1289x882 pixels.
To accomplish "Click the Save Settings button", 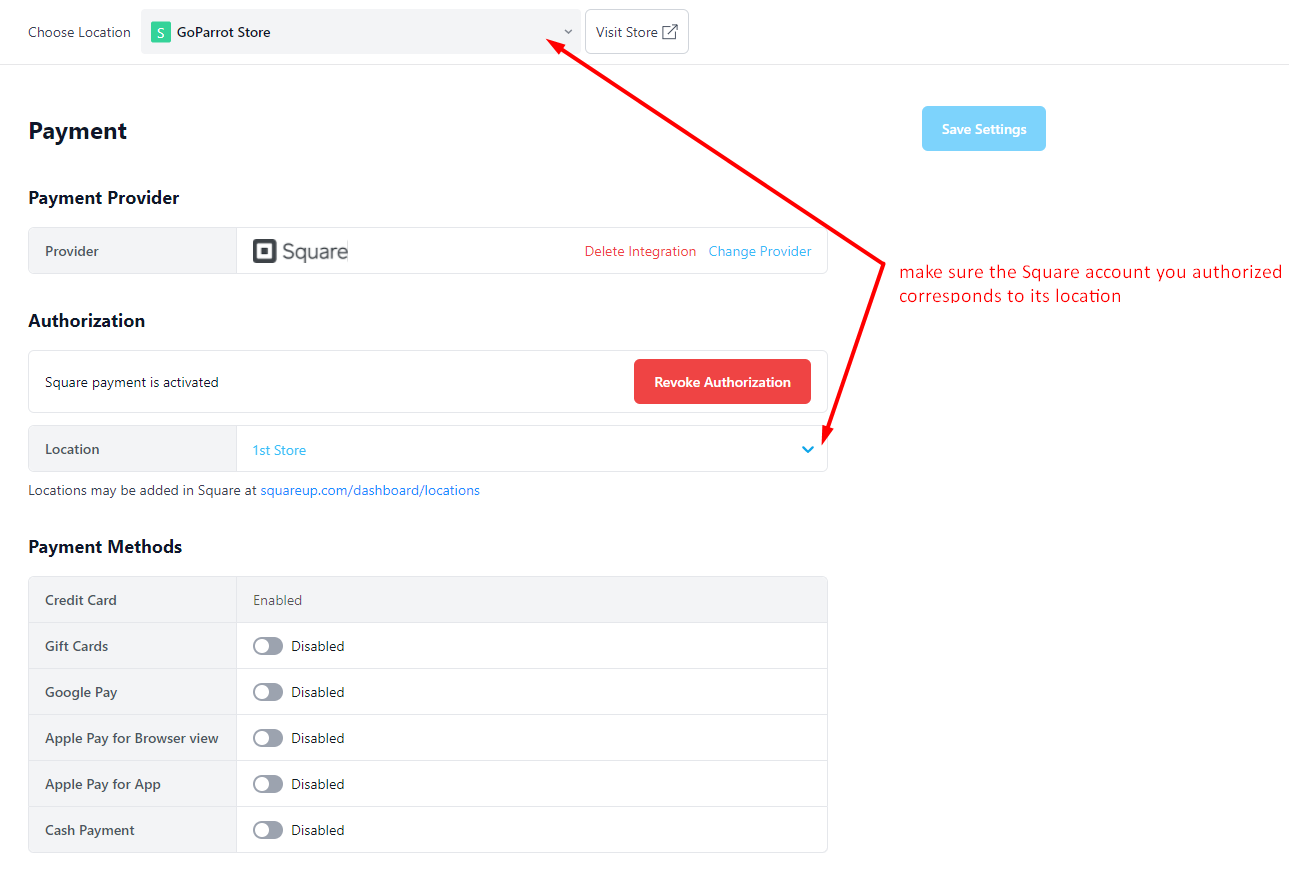I will pos(984,129).
